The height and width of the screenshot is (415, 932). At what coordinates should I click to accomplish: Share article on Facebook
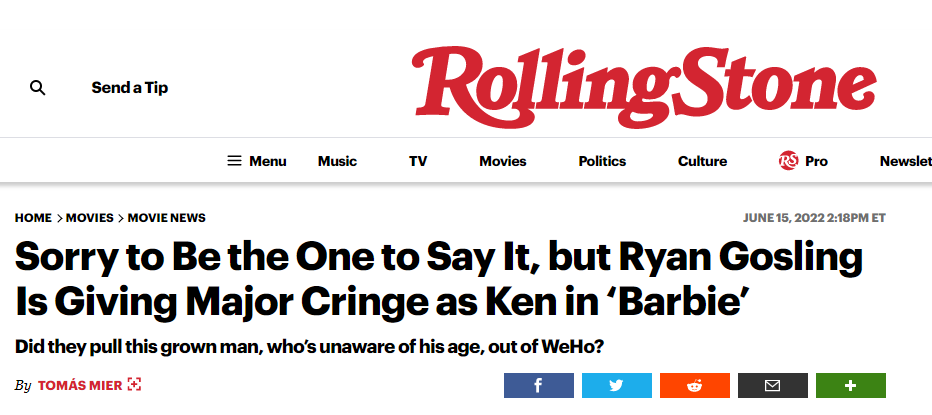coord(538,385)
